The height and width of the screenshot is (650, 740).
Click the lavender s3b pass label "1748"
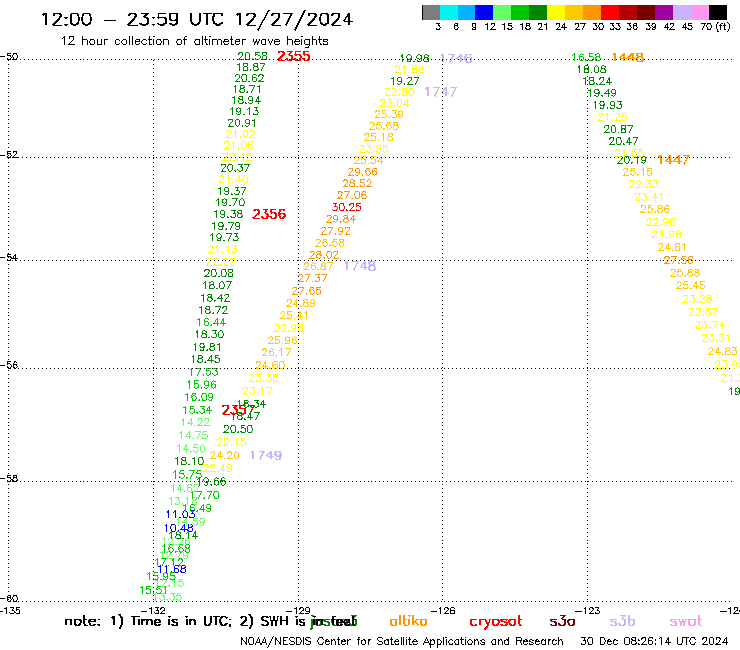(x=360, y=266)
